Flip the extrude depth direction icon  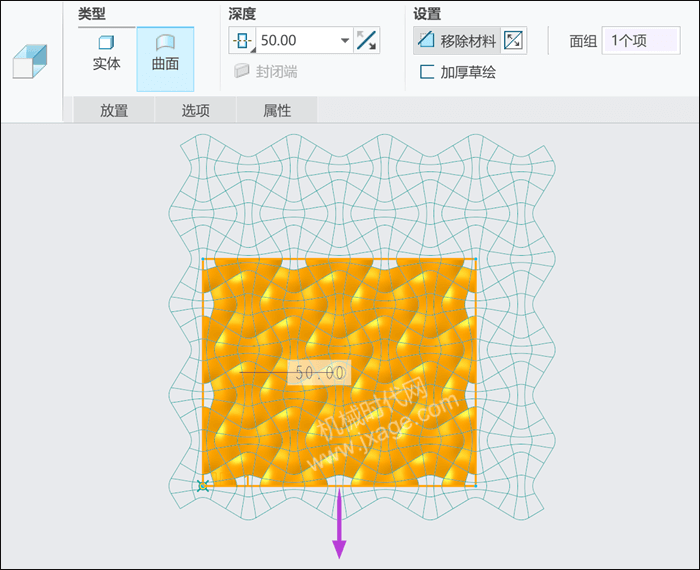tap(366, 41)
